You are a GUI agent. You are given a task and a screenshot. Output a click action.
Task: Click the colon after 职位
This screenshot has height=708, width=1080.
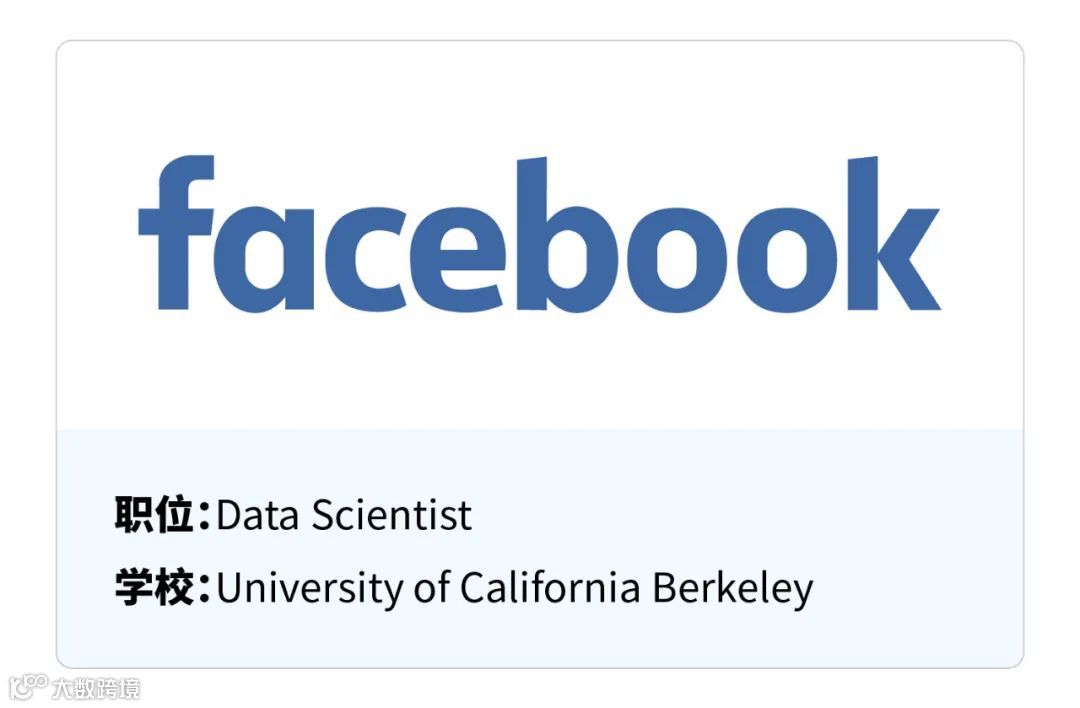coord(204,517)
